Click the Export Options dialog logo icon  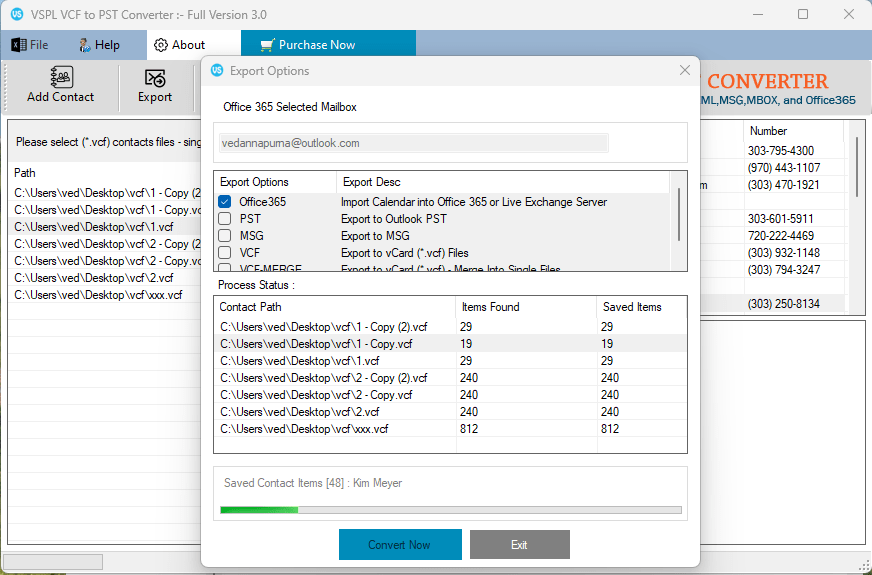pos(217,71)
